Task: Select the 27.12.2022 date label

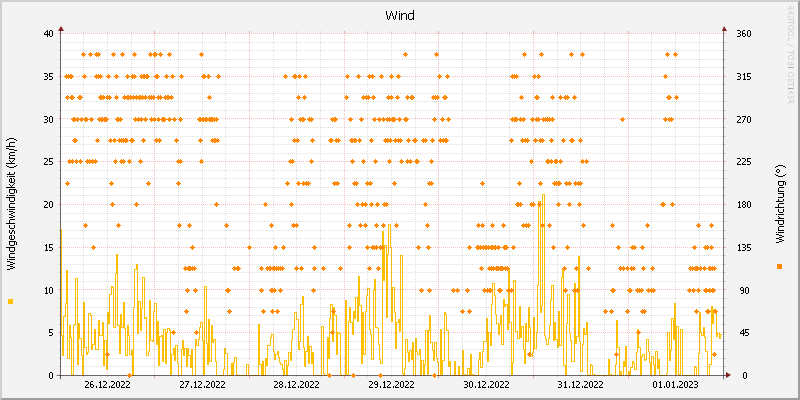Action: (x=202, y=384)
